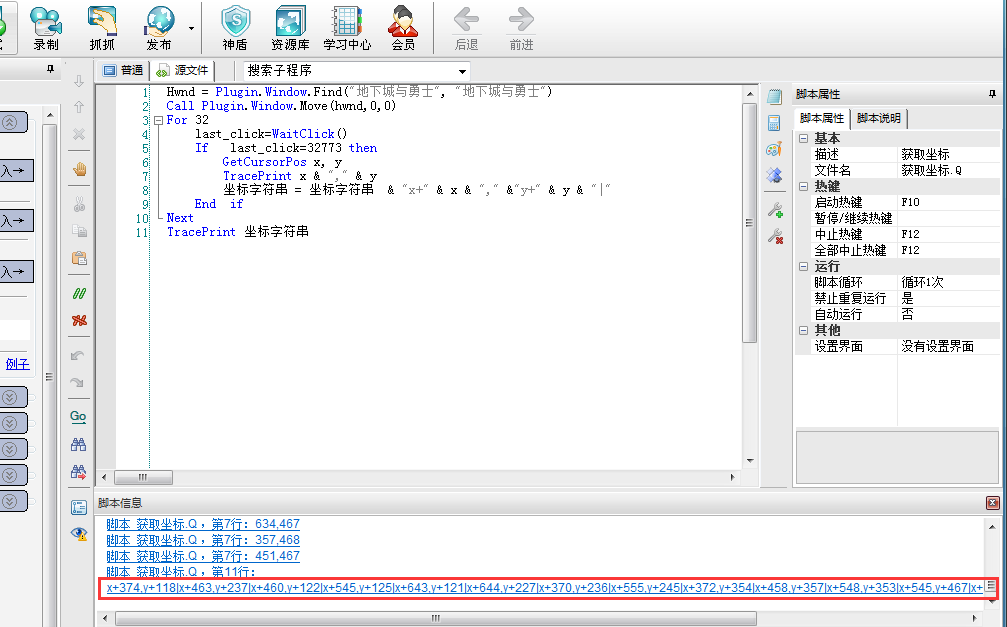This screenshot has height=627, width=1007.
Task: Click the editor scroll-right arrow
Action: point(733,477)
